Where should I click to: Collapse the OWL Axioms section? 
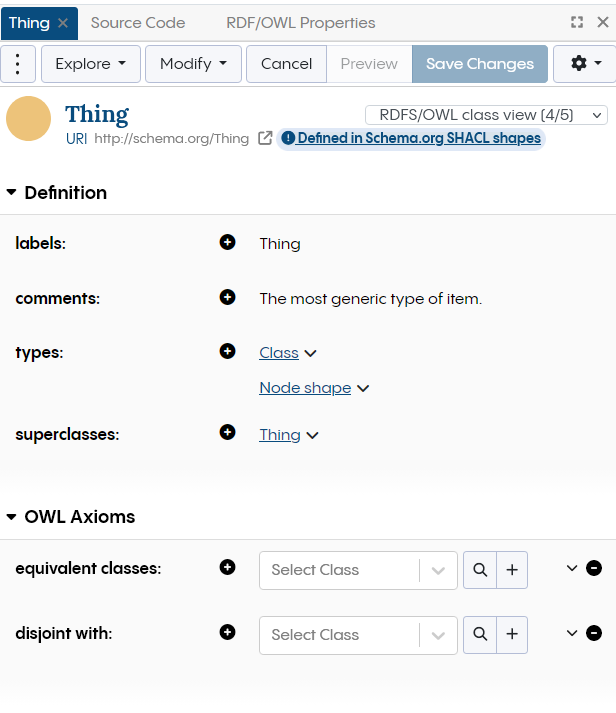coord(12,517)
